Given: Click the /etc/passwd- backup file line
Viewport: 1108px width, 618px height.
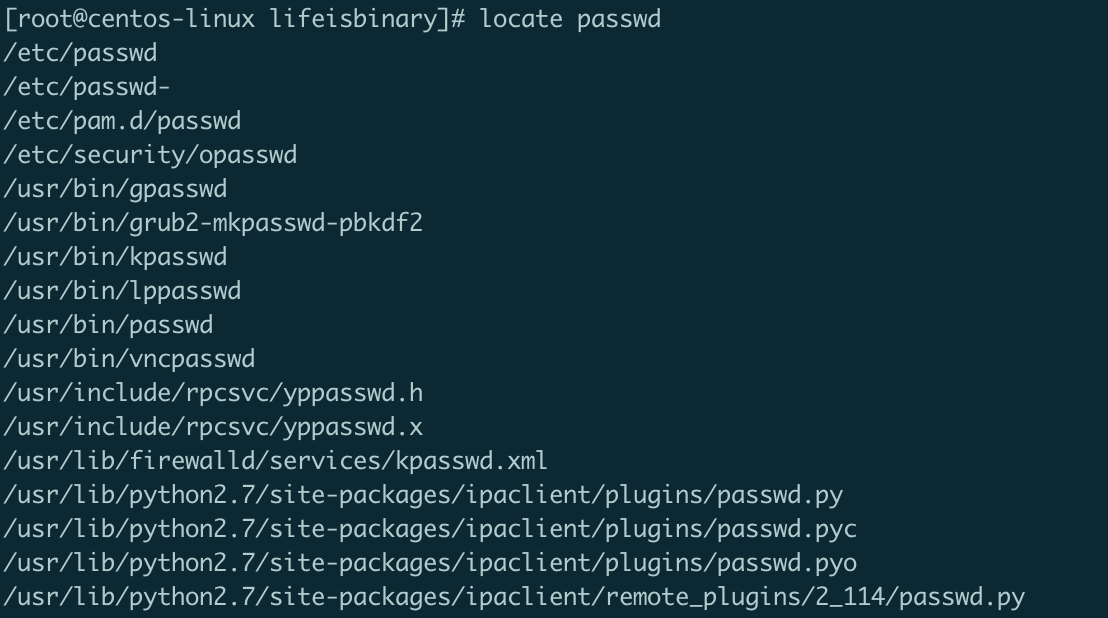Looking at the screenshot, I should [87, 88].
